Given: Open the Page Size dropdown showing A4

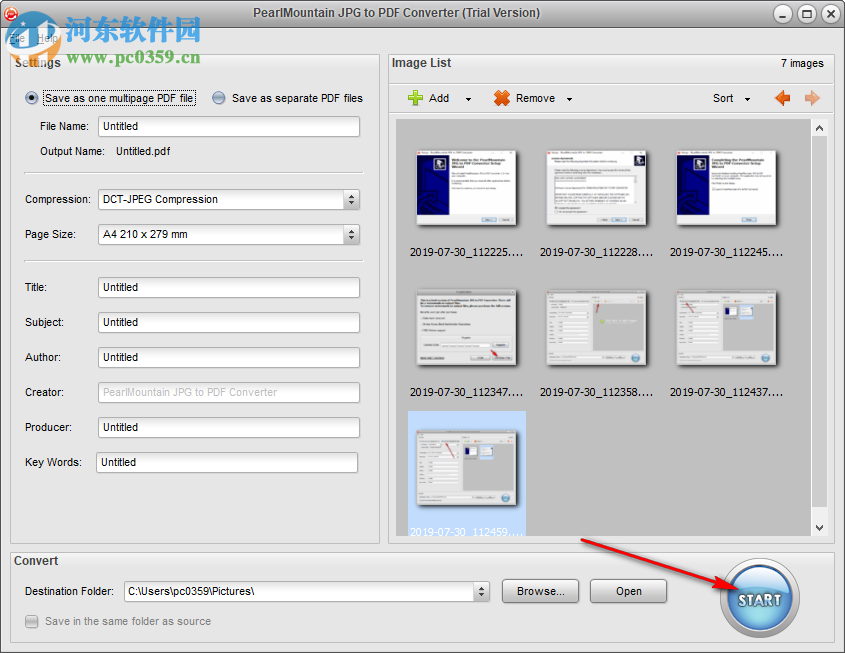Looking at the screenshot, I should (351, 234).
